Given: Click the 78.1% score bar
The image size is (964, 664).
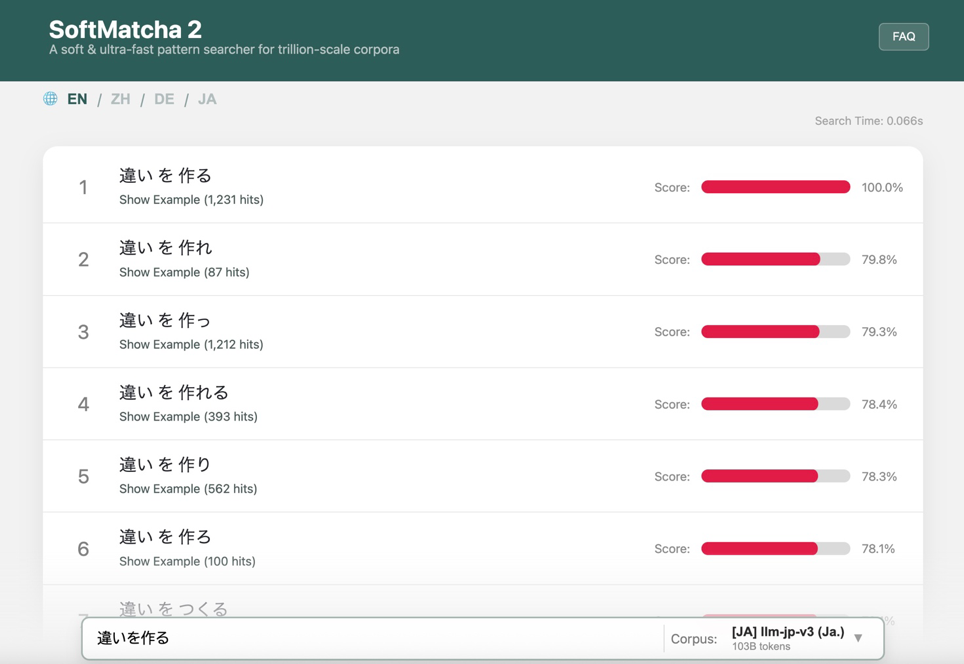Looking at the screenshot, I should [776, 548].
